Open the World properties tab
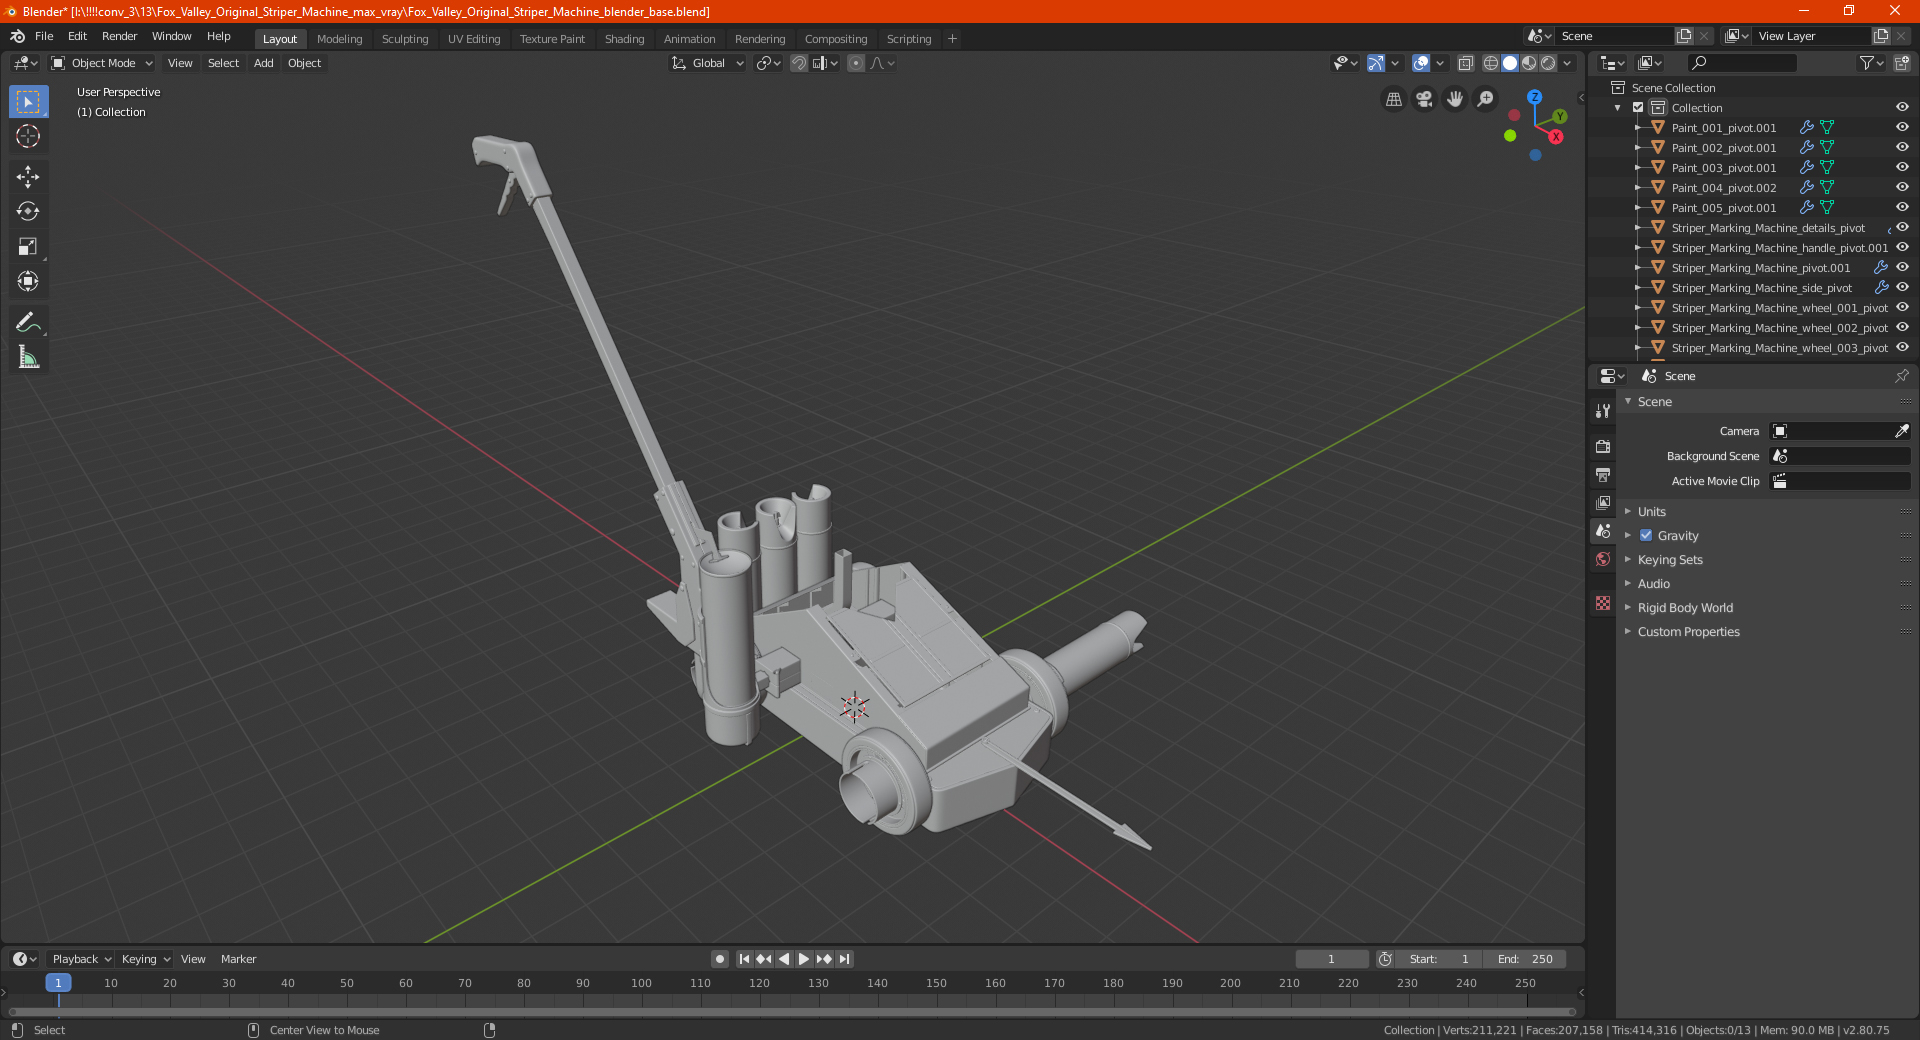This screenshot has width=1920, height=1040. point(1603,559)
